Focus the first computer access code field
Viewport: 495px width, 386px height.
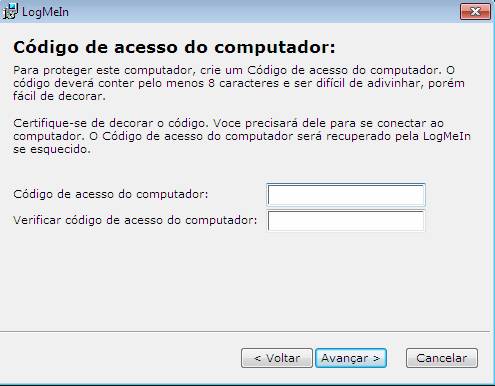(x=346, y=194)
